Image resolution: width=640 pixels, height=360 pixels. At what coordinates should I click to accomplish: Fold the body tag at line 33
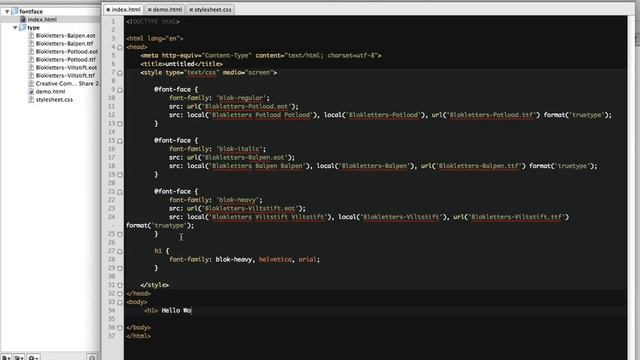(120, 302)
